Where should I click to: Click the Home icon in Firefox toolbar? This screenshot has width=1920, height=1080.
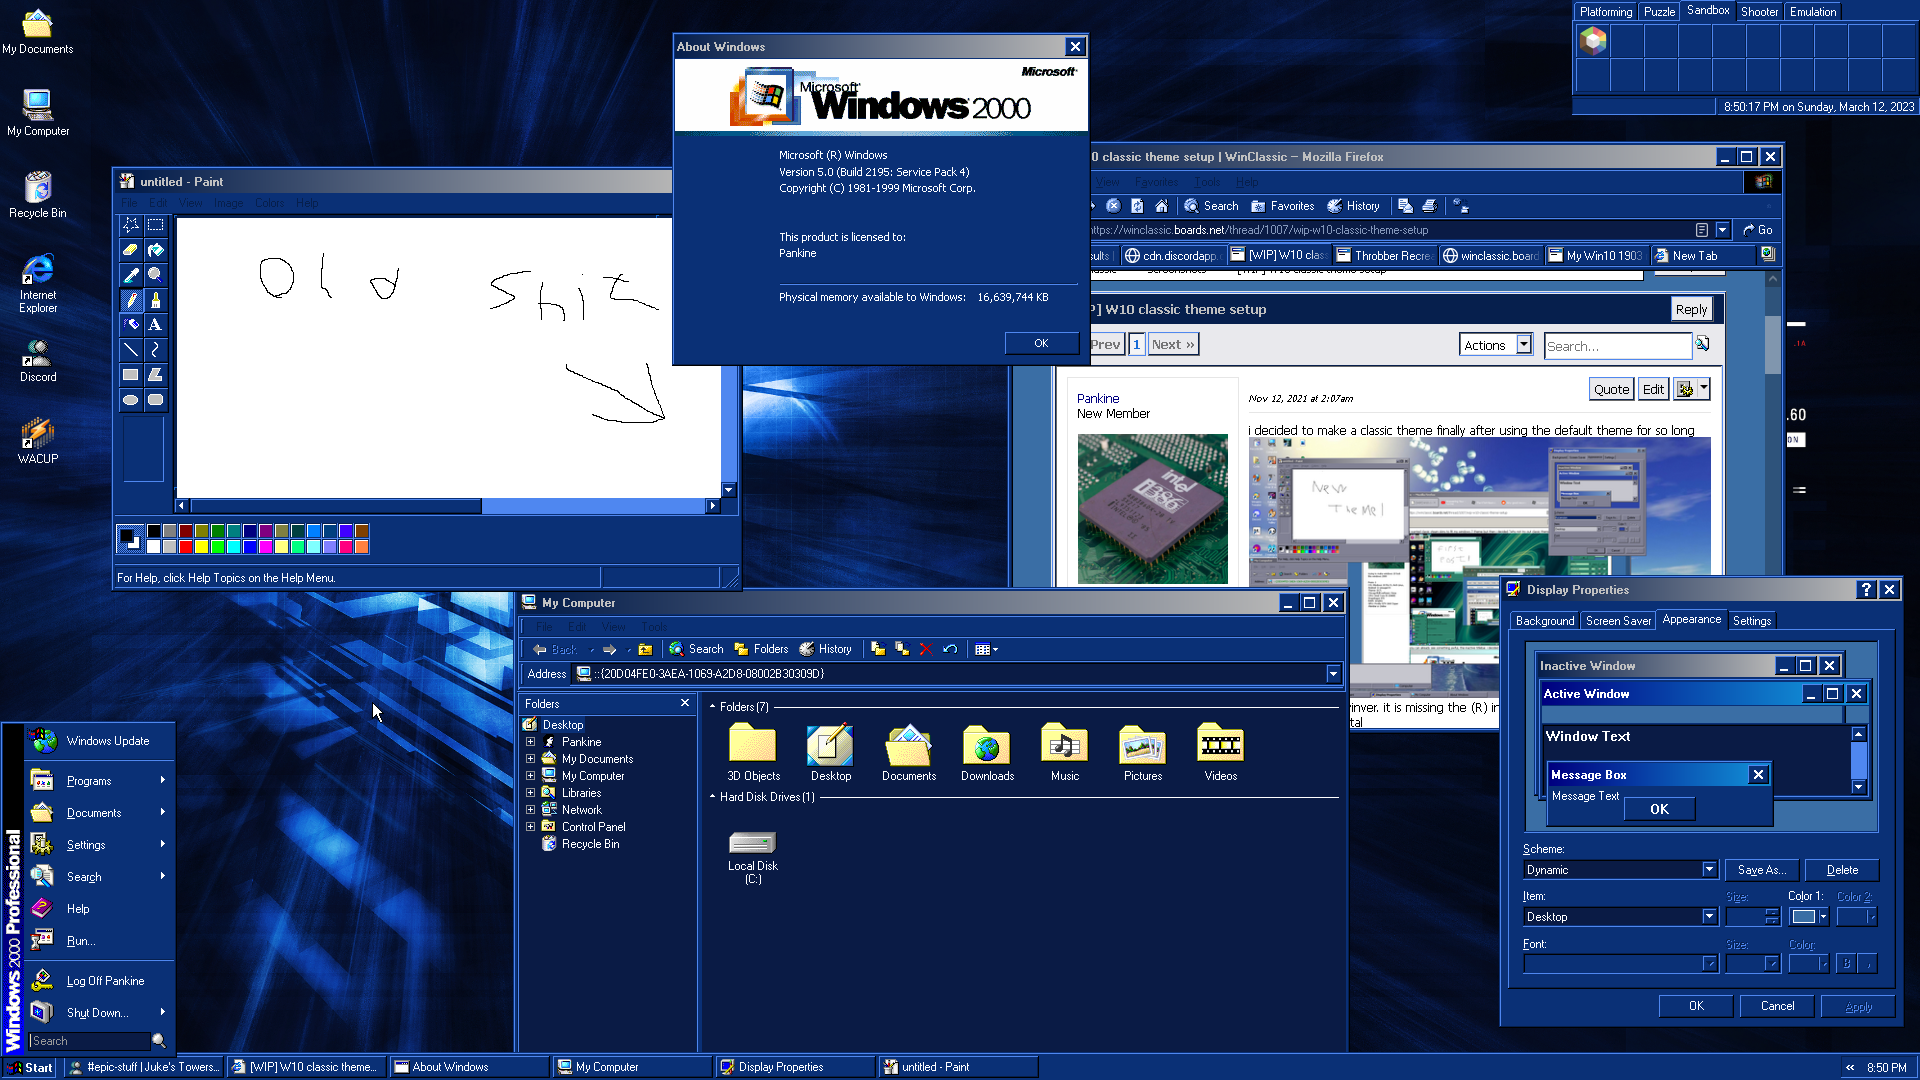1161,206
